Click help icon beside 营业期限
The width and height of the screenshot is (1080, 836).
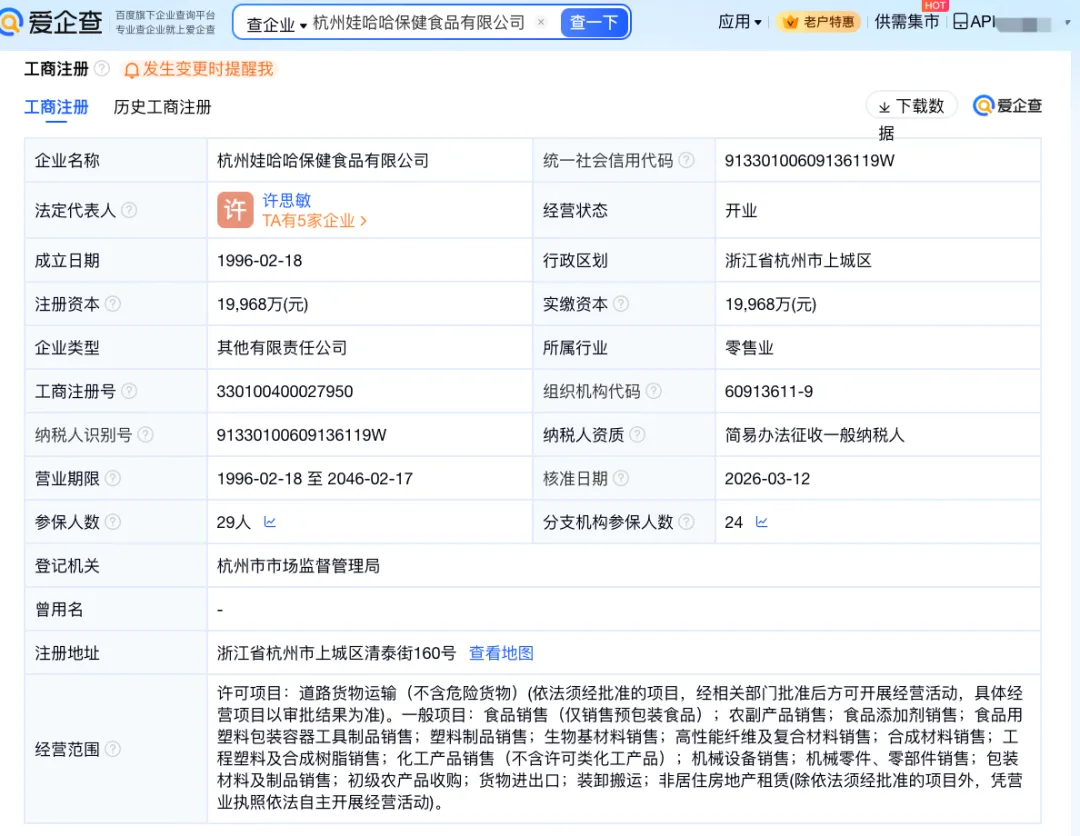coord(113,478)
